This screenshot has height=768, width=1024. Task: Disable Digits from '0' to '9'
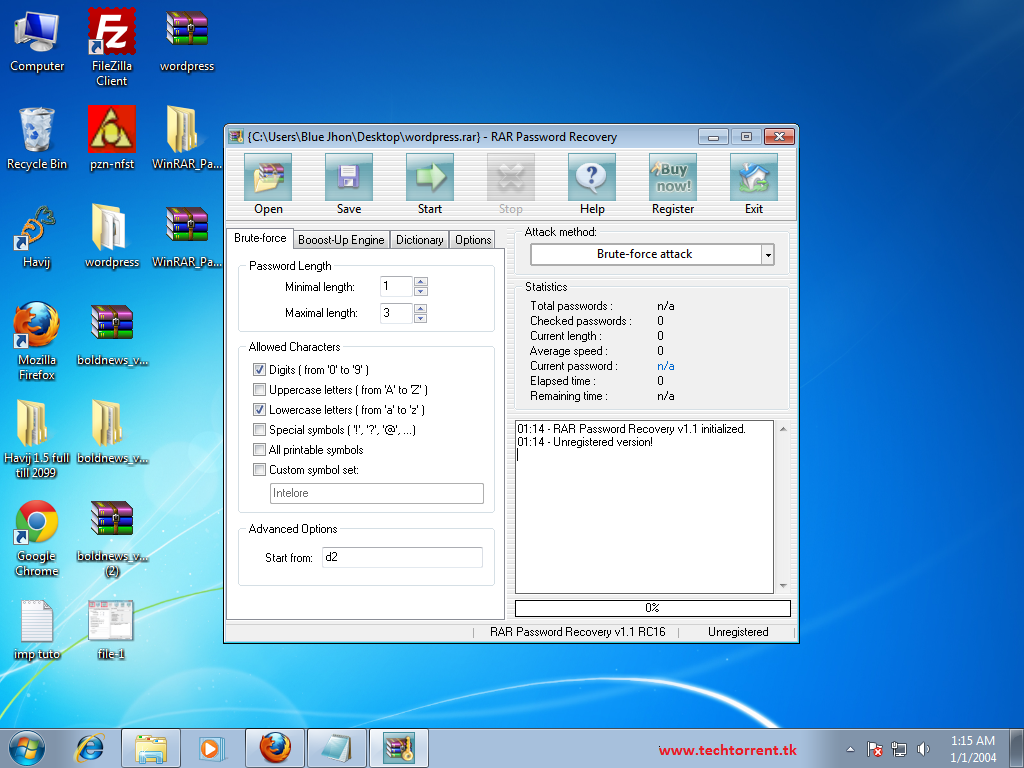pos(259,370)
